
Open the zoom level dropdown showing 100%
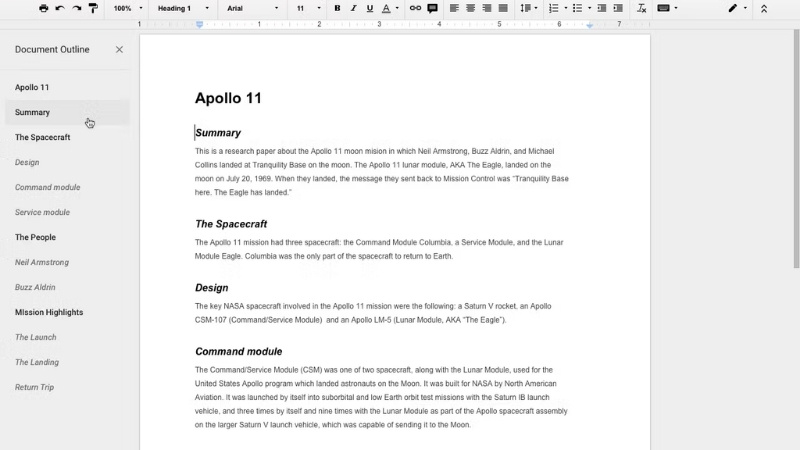[x=127, y=8]
